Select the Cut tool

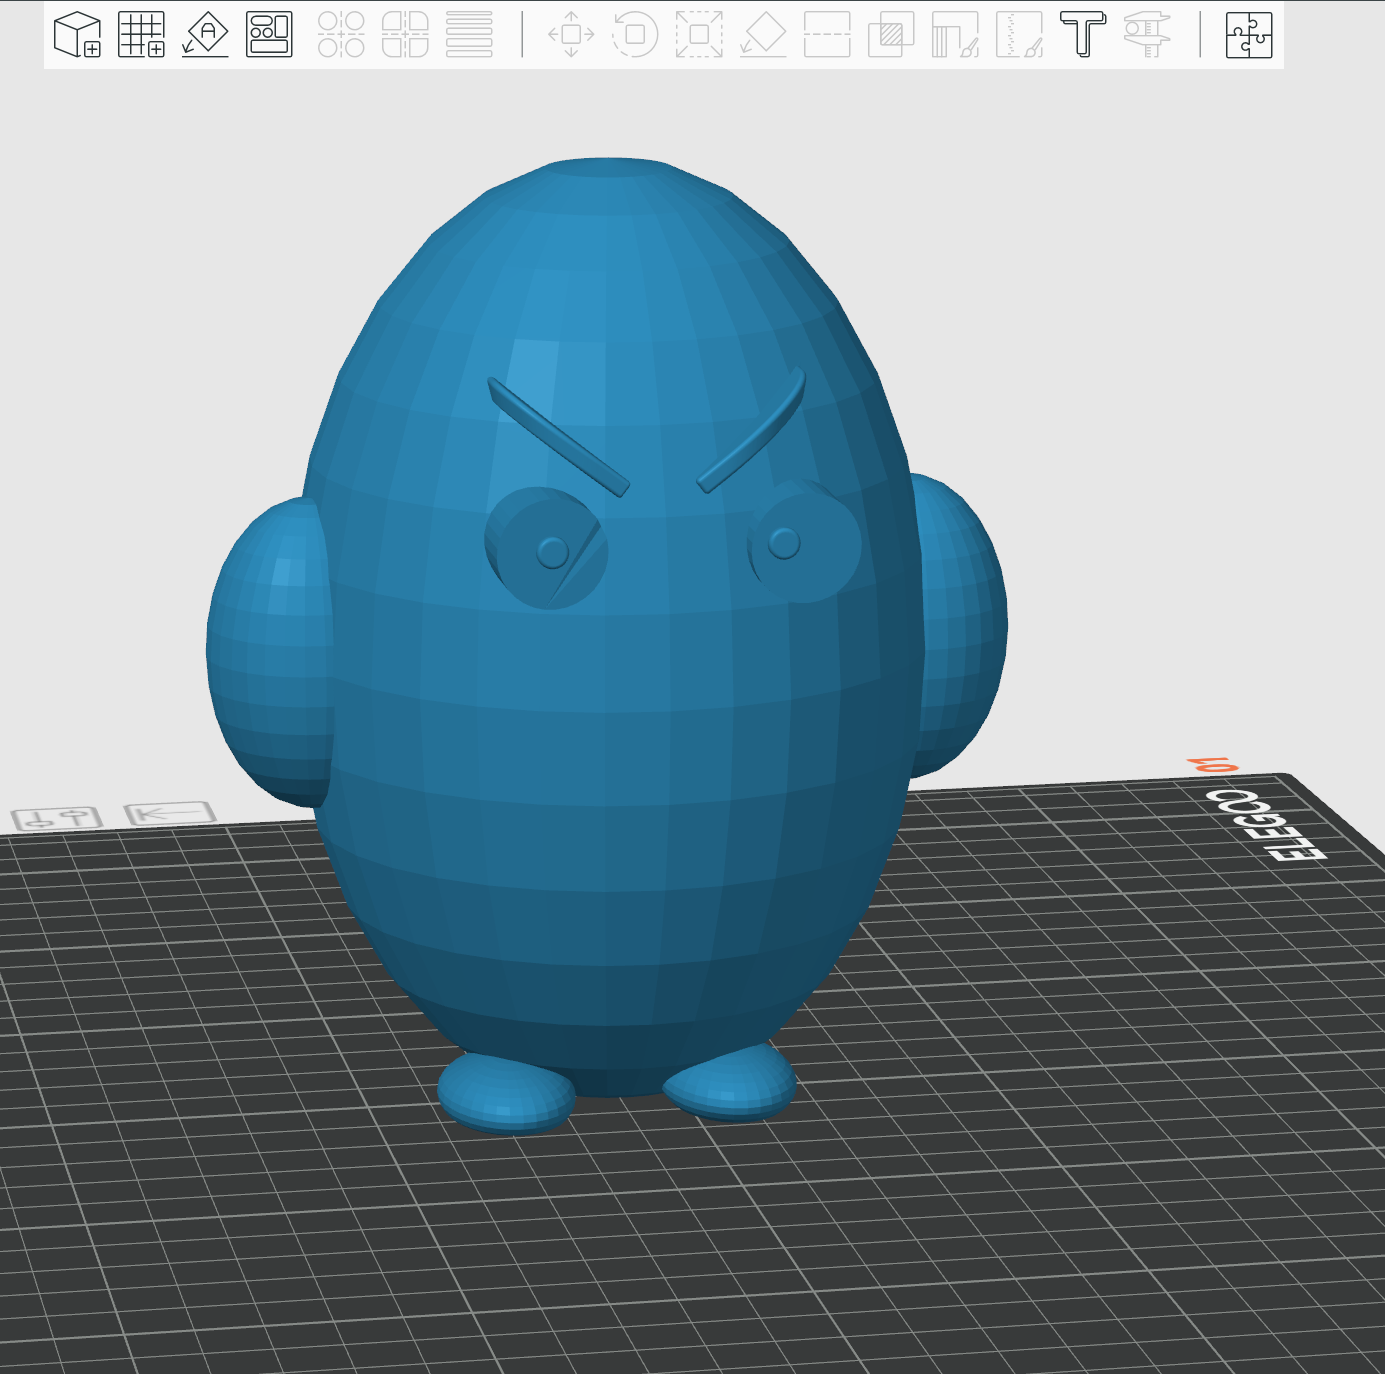827,35
